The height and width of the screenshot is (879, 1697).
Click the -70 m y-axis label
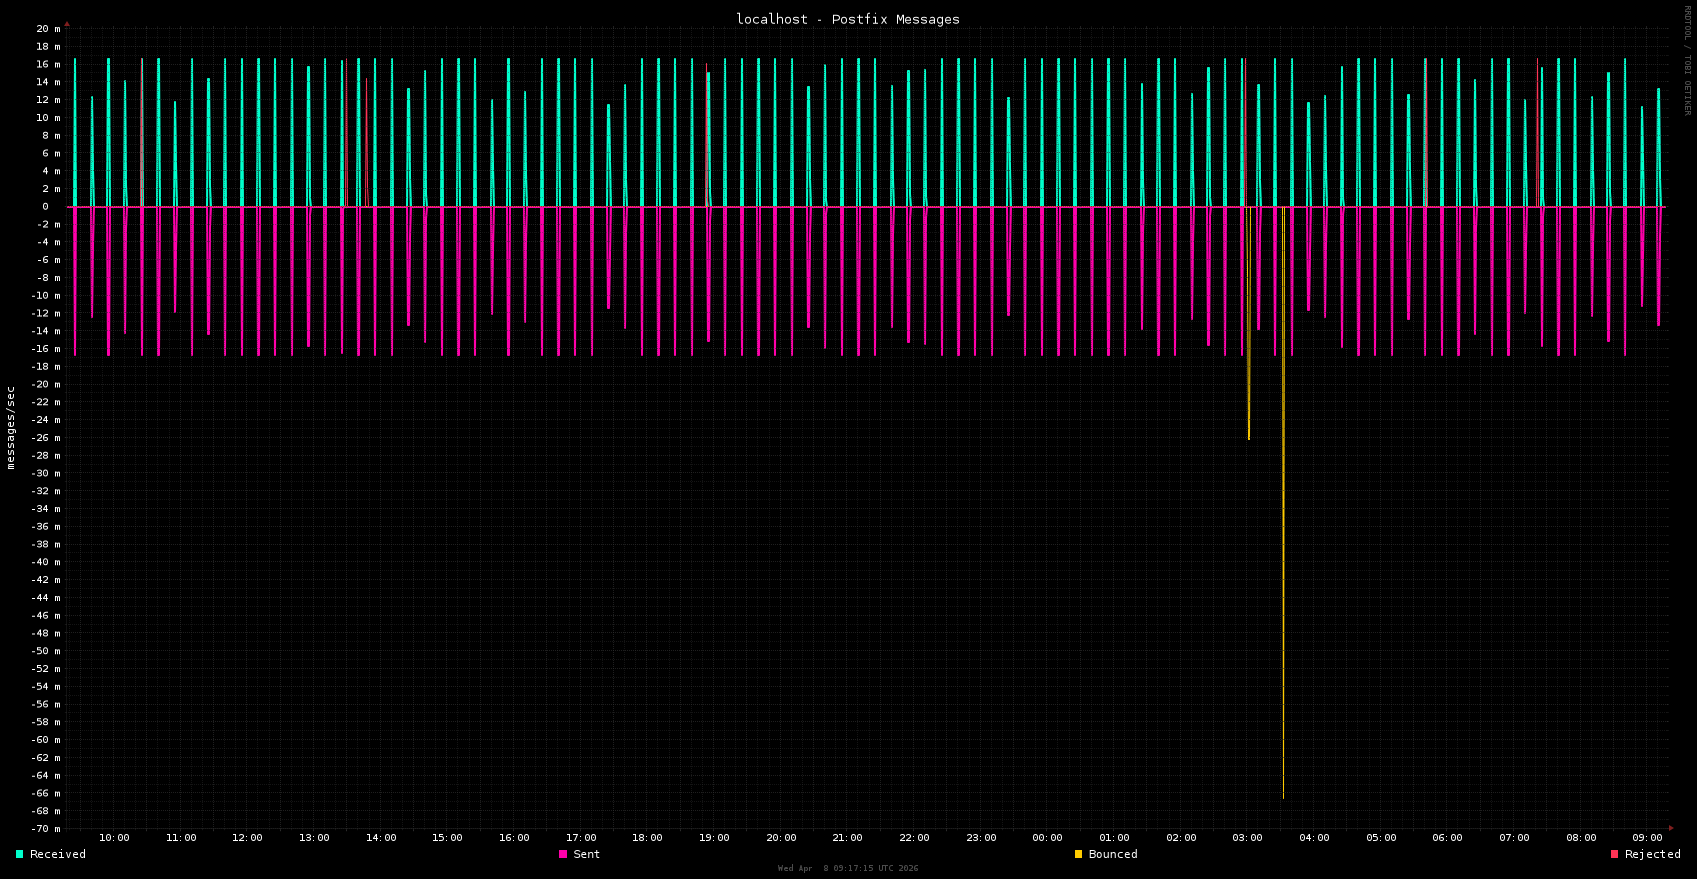click(x=45, y=829)
